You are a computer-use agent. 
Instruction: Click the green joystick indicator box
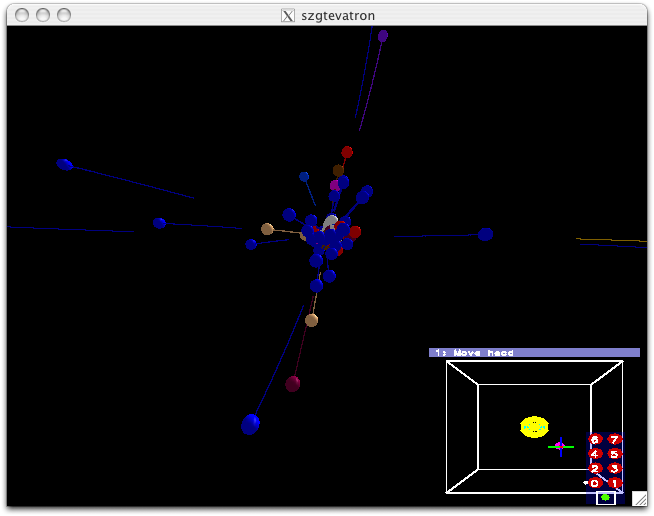(x=605, y=497)
